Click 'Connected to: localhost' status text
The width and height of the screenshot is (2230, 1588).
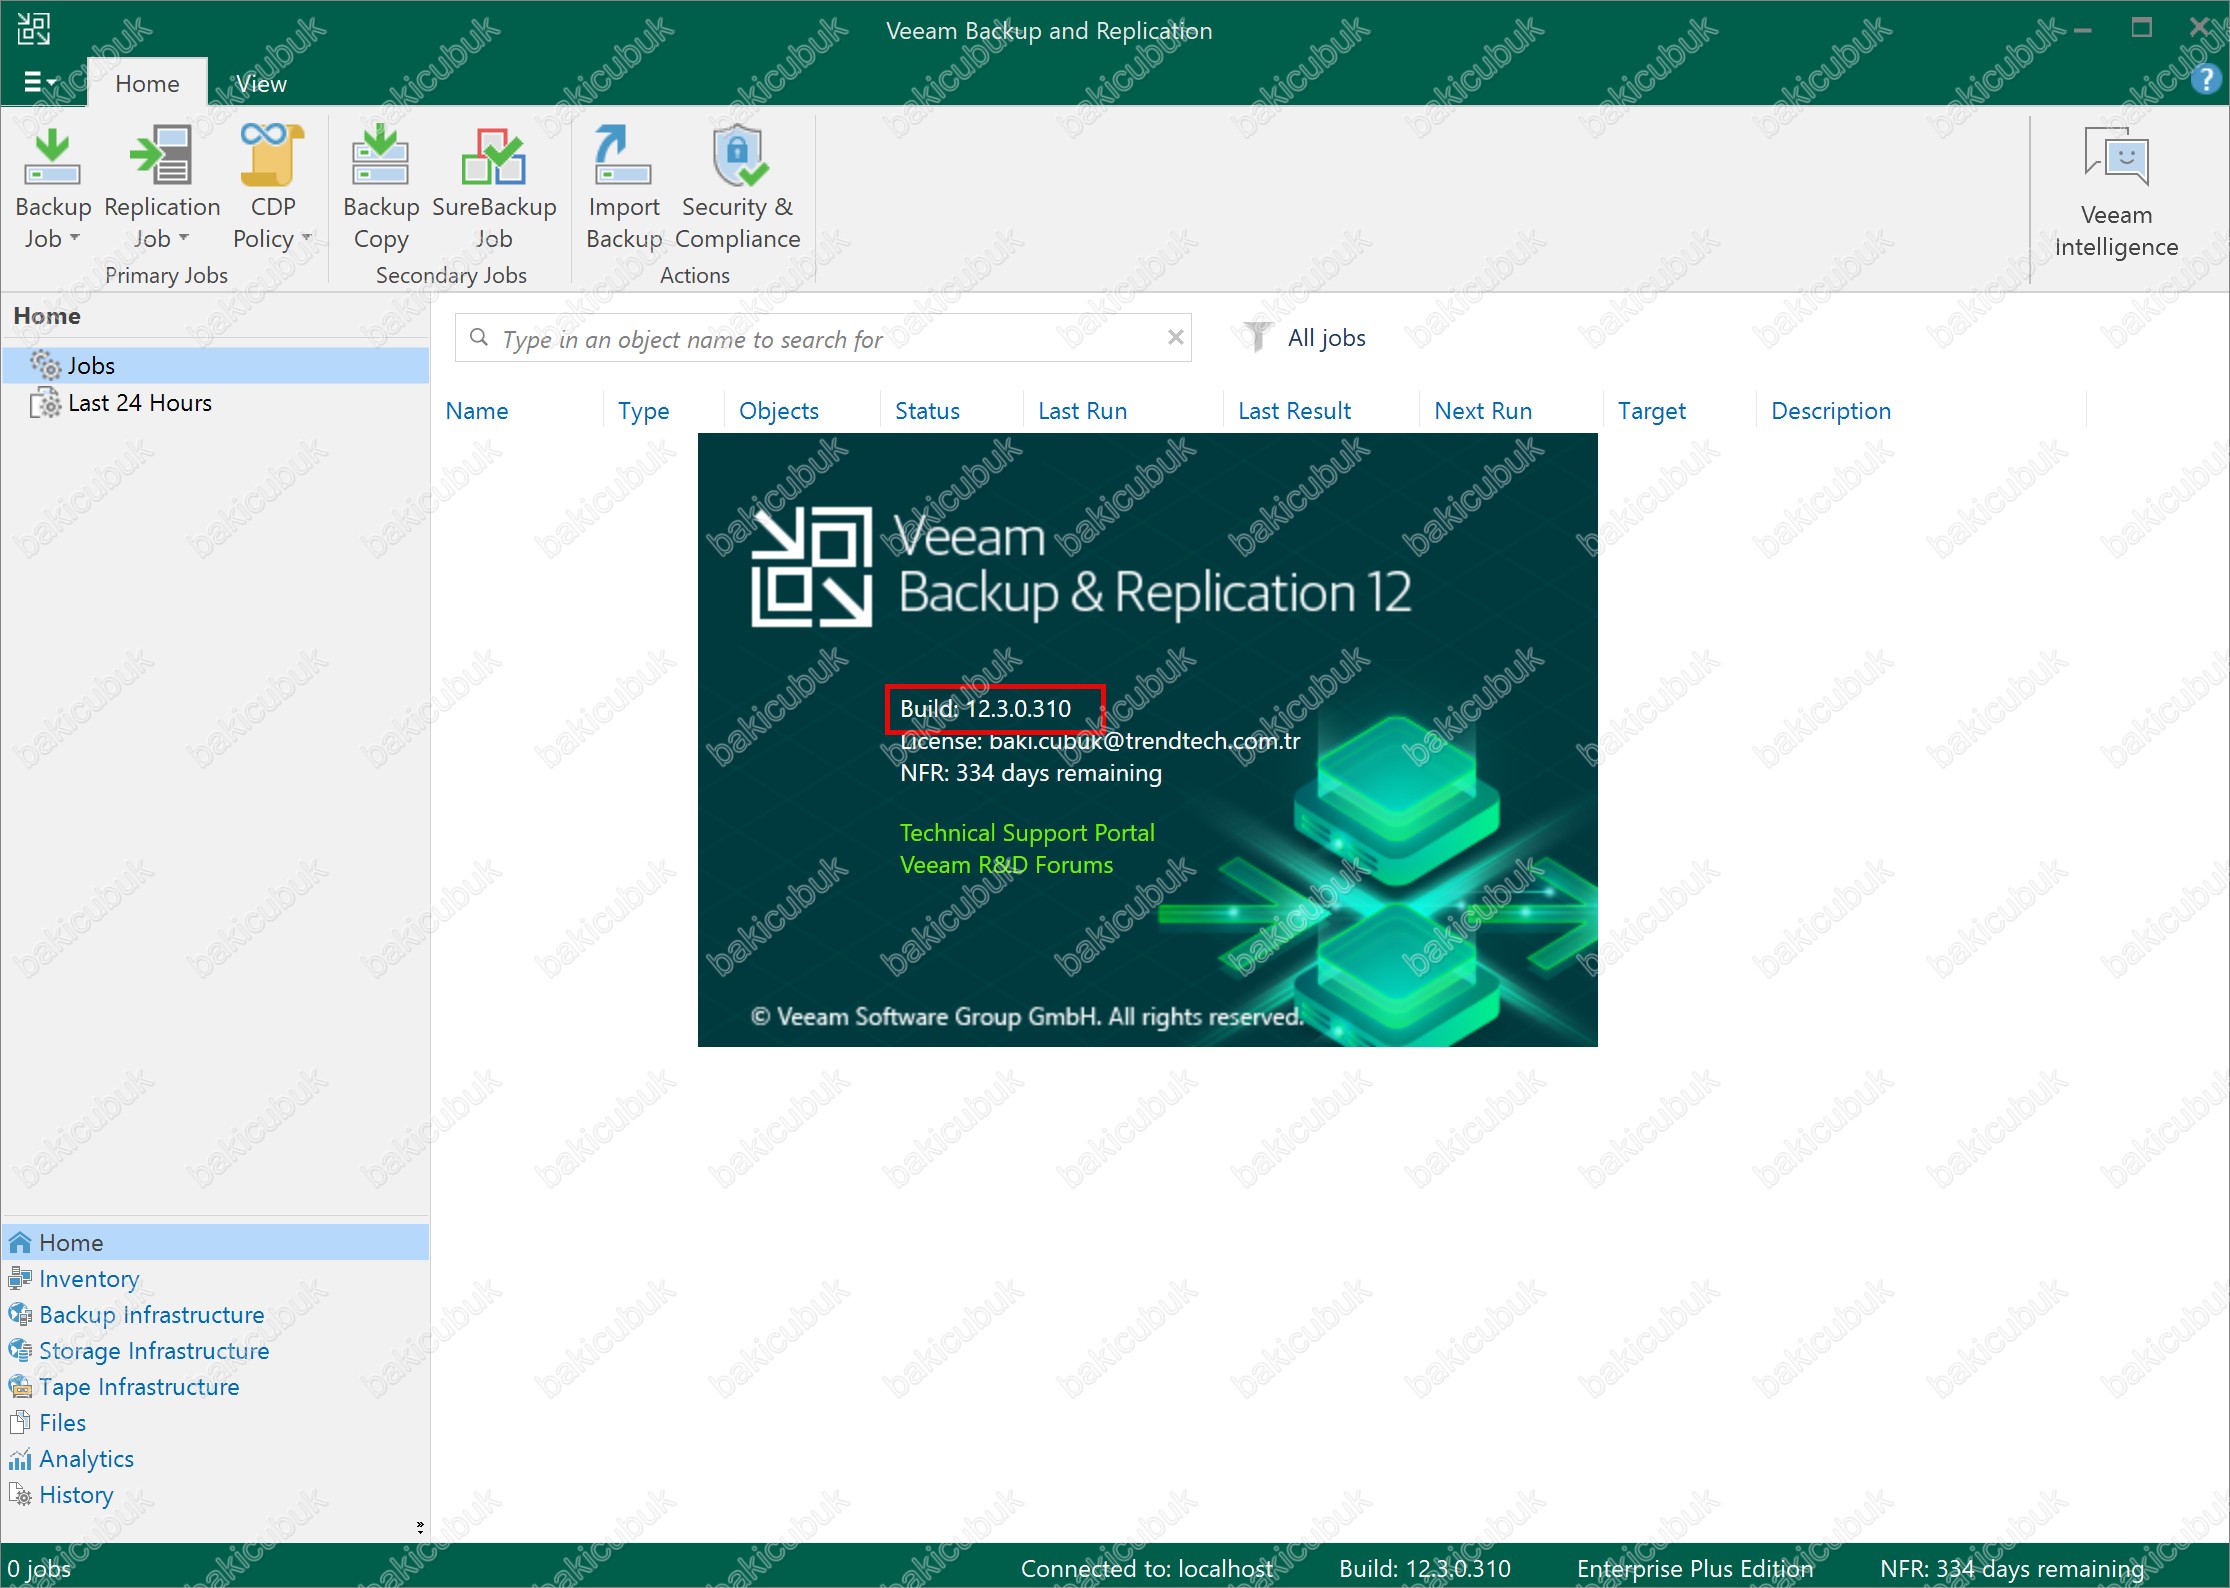[1147, 1568]
